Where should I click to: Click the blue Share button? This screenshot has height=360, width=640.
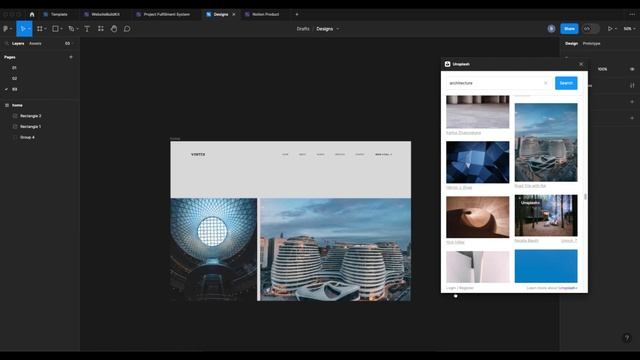point(569,29)
